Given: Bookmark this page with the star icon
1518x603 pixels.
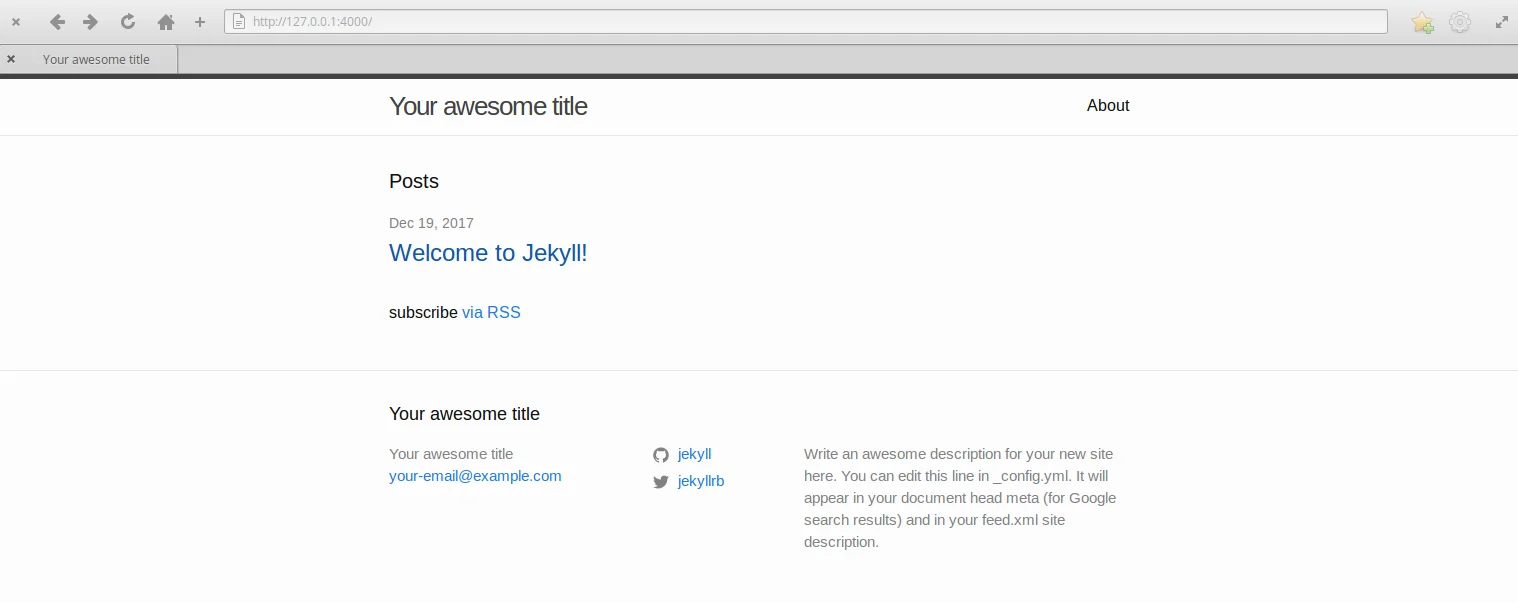Looking at the screenshot, I should (x=1422, y=22).
